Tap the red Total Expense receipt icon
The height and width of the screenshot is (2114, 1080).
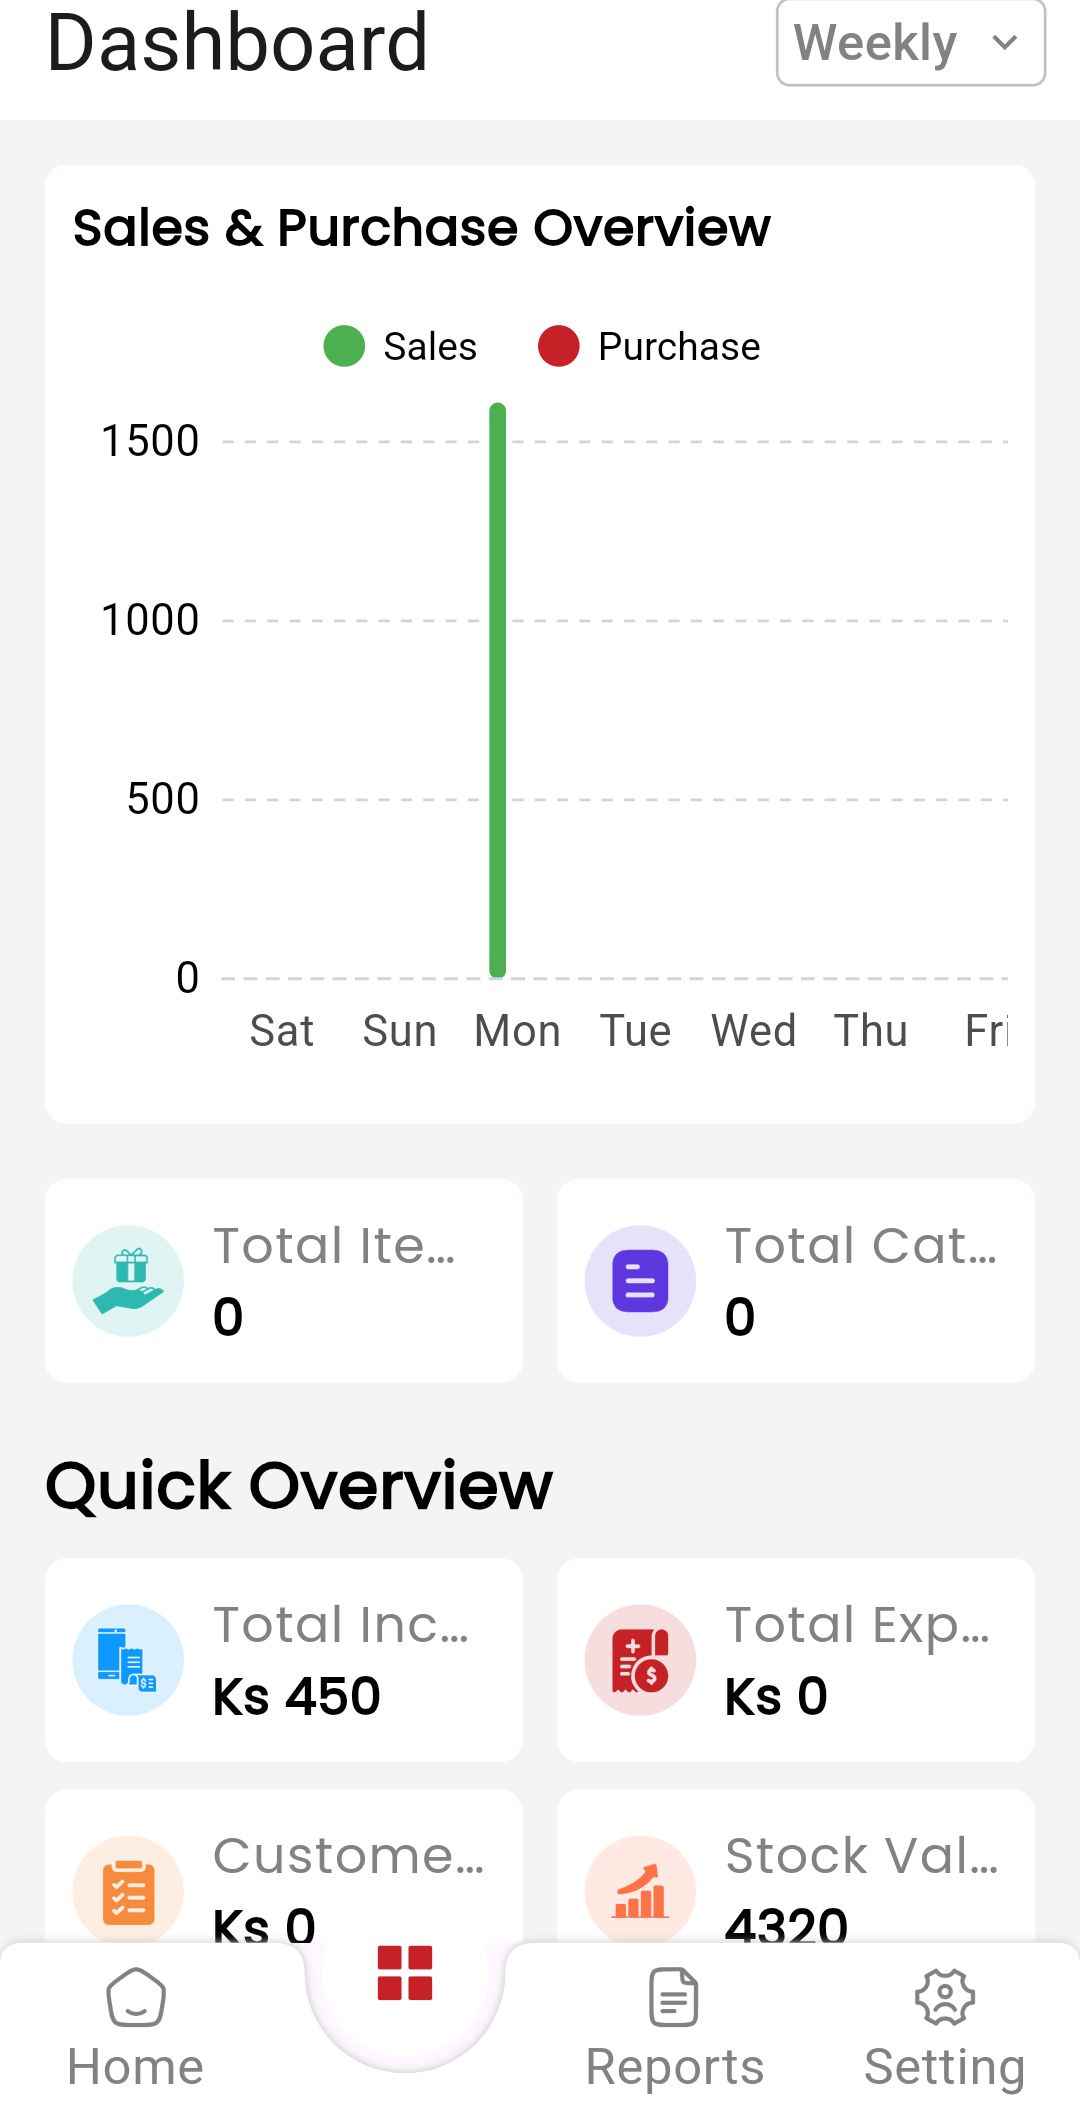[x=640, y=1660]
